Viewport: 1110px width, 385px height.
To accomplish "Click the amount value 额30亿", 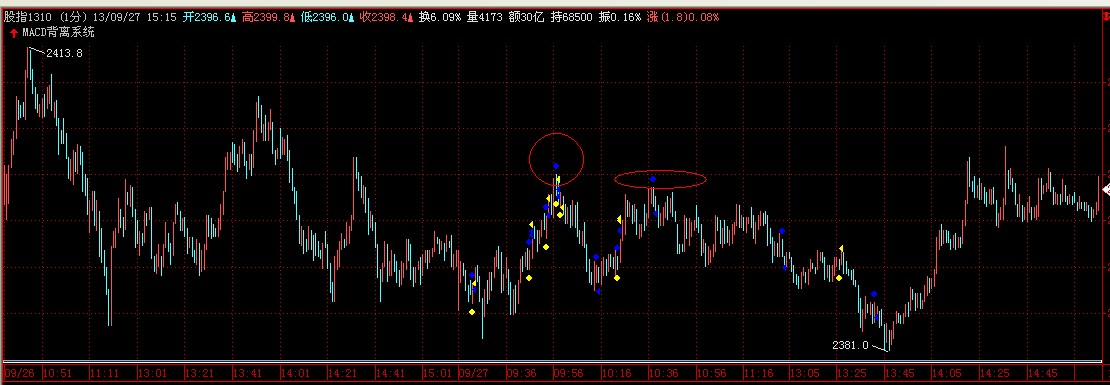I will pos(525,18).
